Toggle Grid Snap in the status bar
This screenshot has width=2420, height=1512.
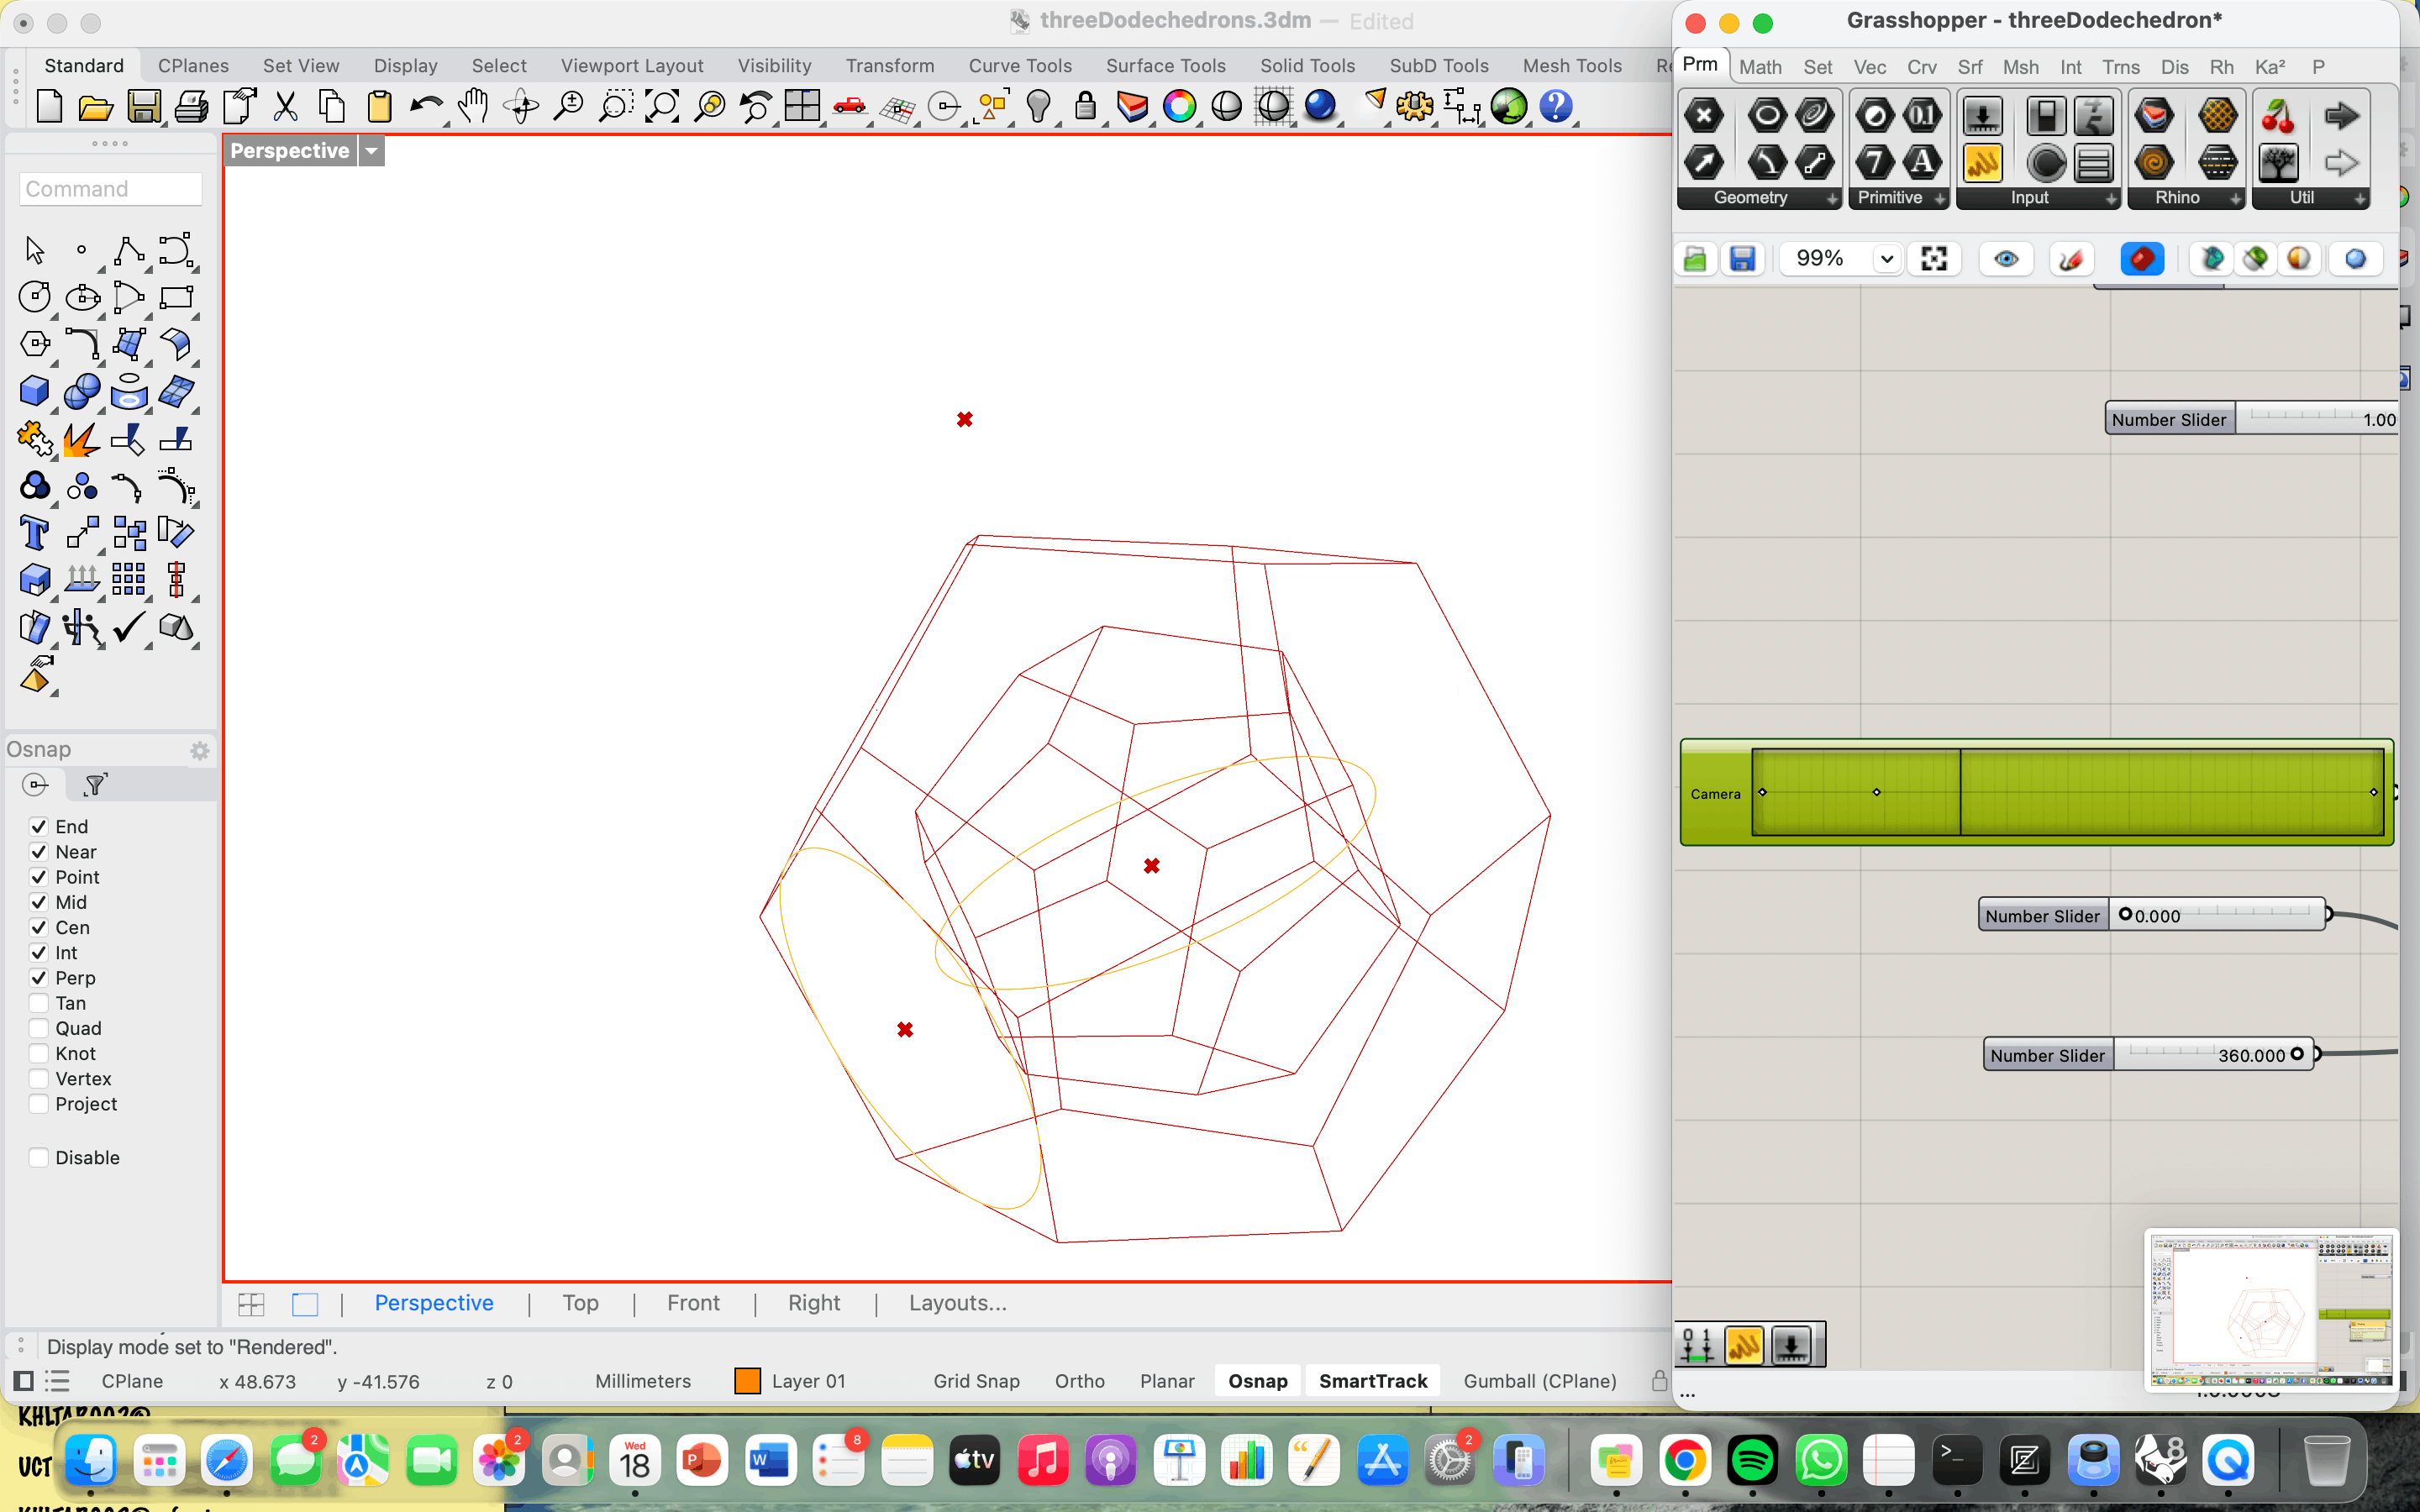tap(976, 1381)
